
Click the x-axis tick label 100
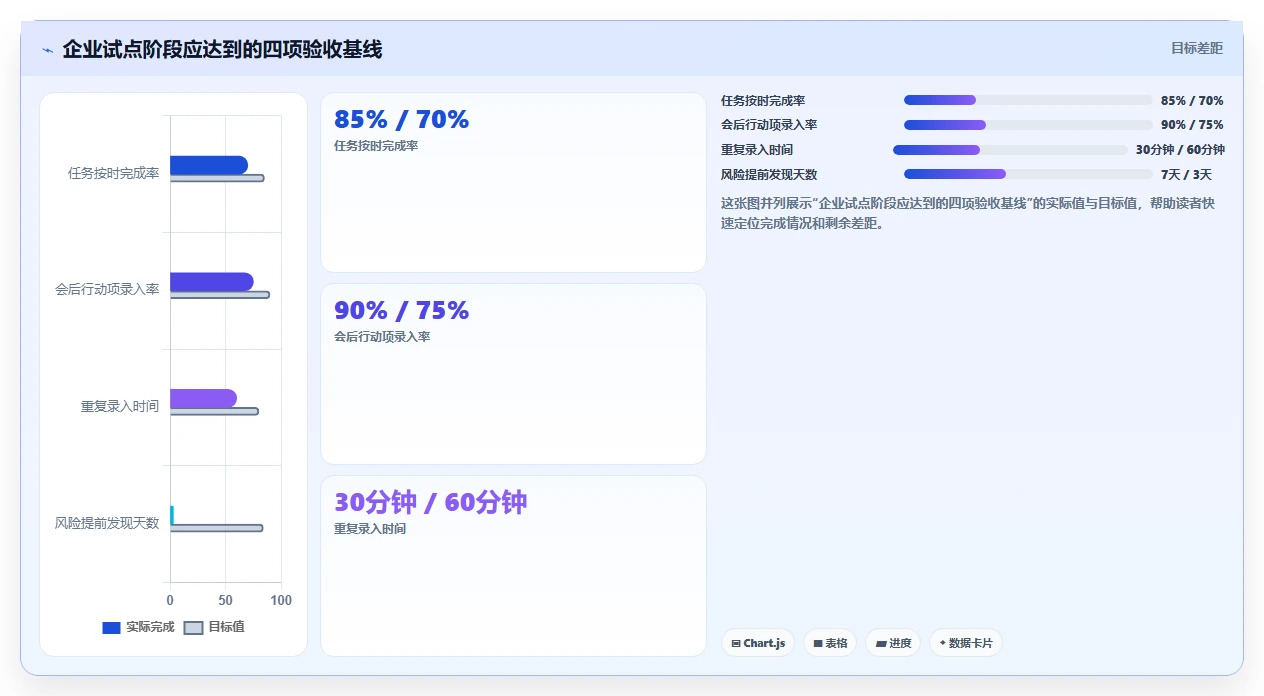(281, 600)
